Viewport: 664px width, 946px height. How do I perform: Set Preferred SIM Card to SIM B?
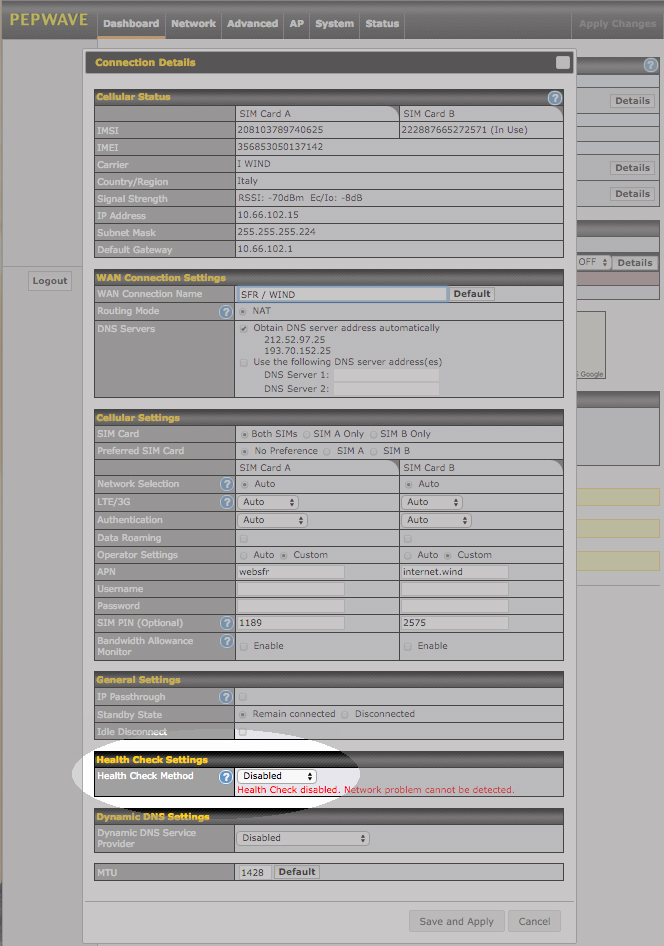click(x=374, y=451)
